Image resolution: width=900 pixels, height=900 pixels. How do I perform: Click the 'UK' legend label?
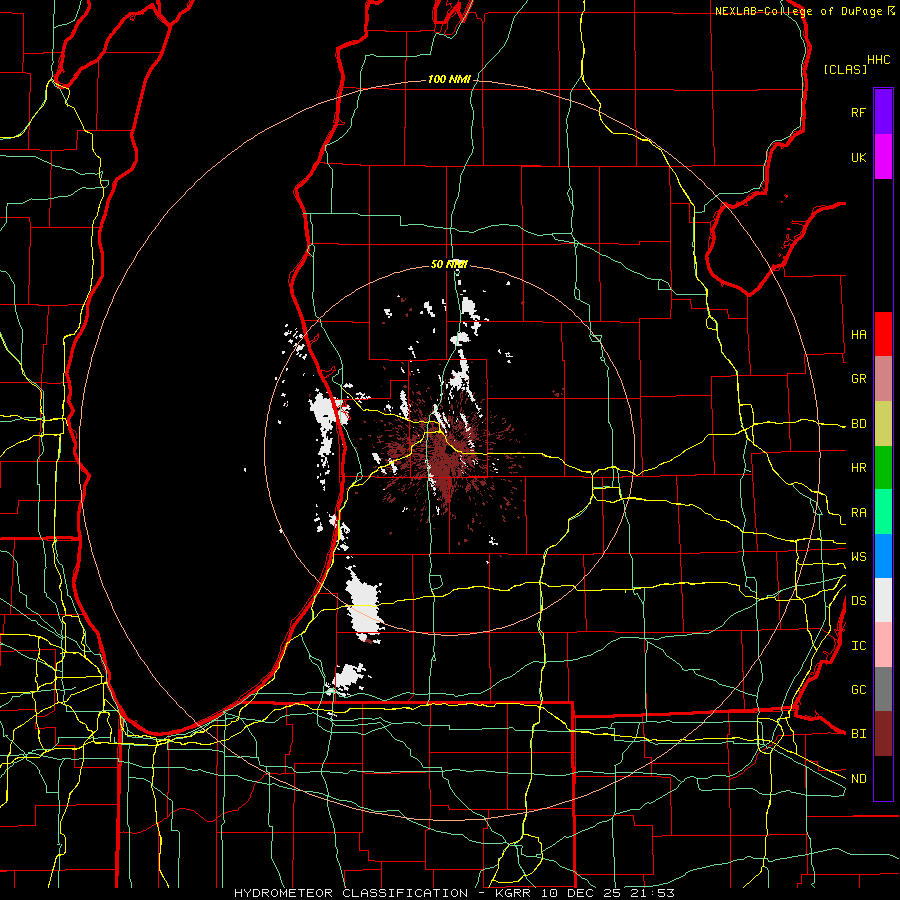pyautogui.click(x=858, y=157)
